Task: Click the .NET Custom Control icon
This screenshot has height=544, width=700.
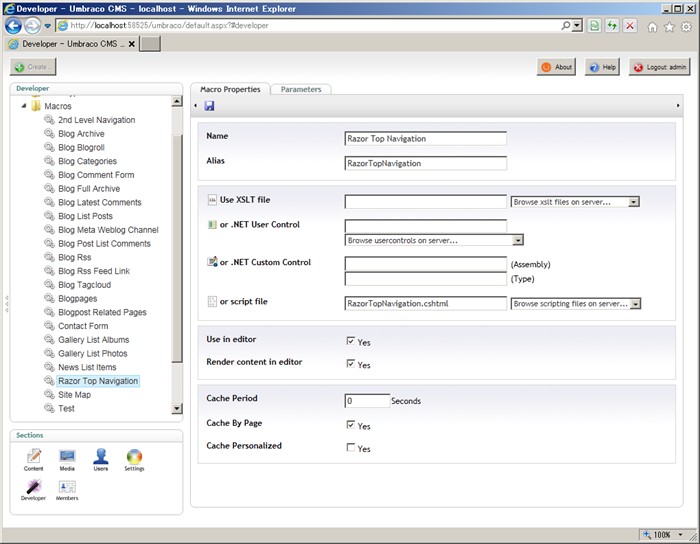Action: point(212,262)
